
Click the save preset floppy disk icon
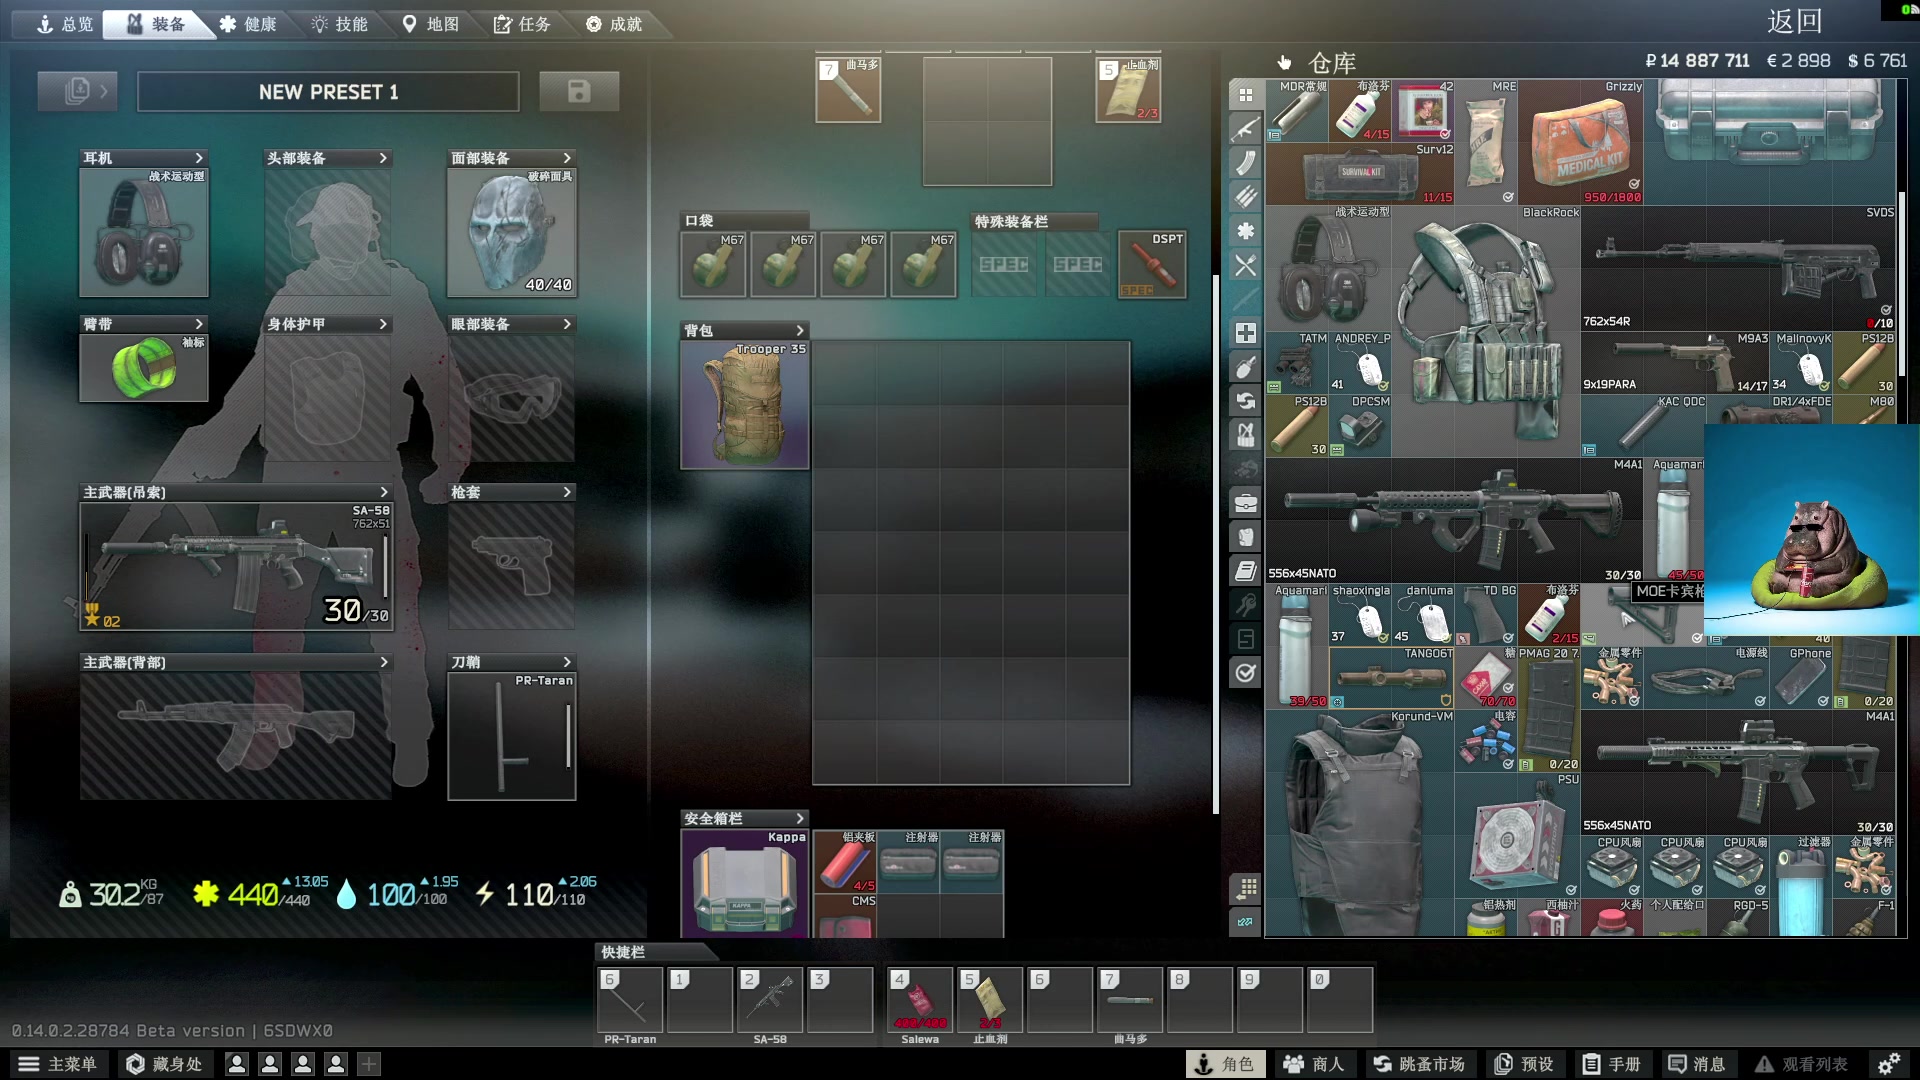click(x=579, y=91)
